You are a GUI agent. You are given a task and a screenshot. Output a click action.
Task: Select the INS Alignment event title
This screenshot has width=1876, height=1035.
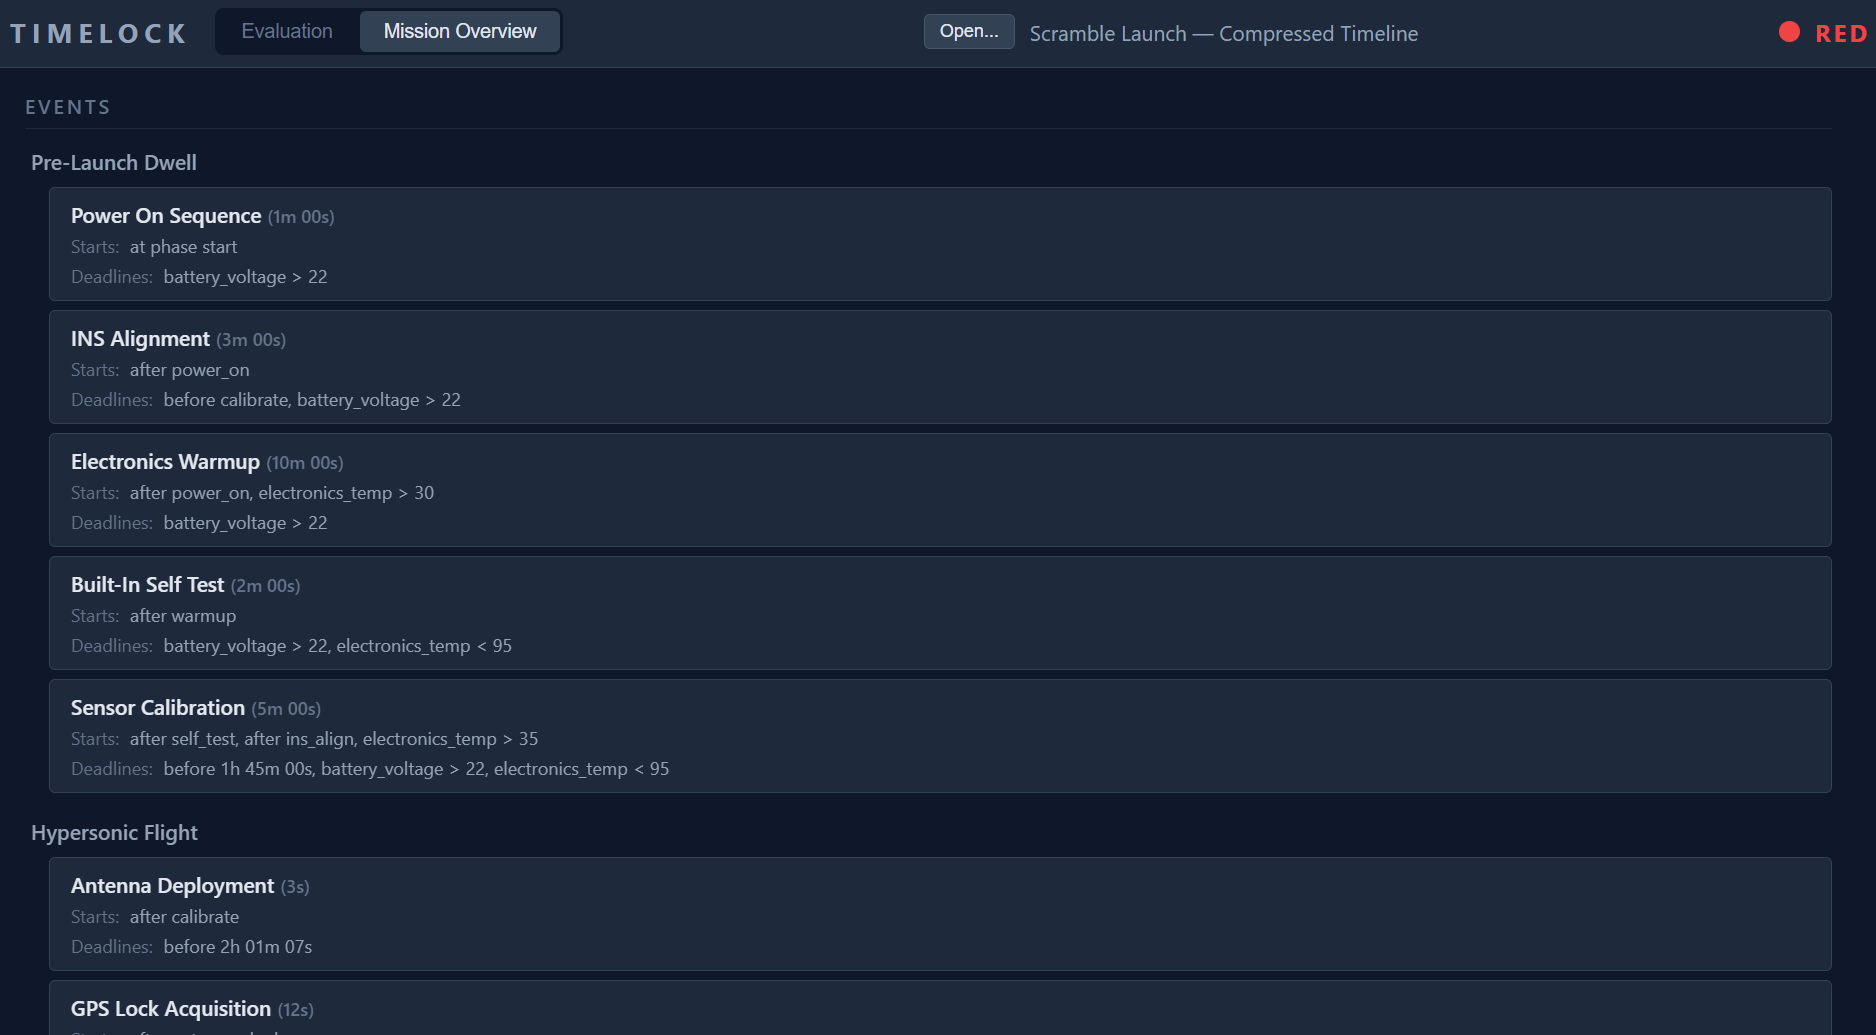(140, 339)
